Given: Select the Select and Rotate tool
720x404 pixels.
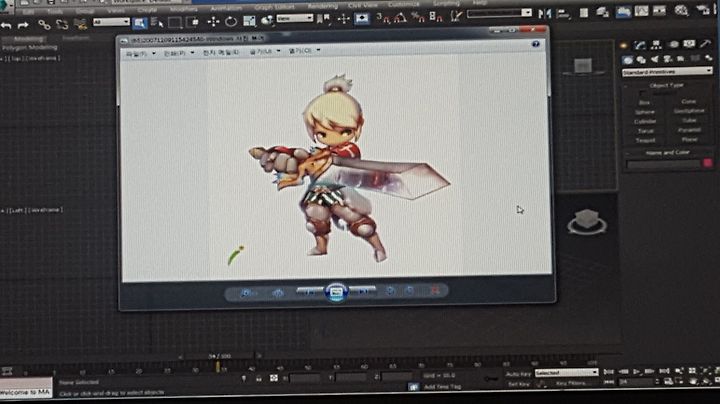Looking at the screenshot, I should tap(231, 21).
